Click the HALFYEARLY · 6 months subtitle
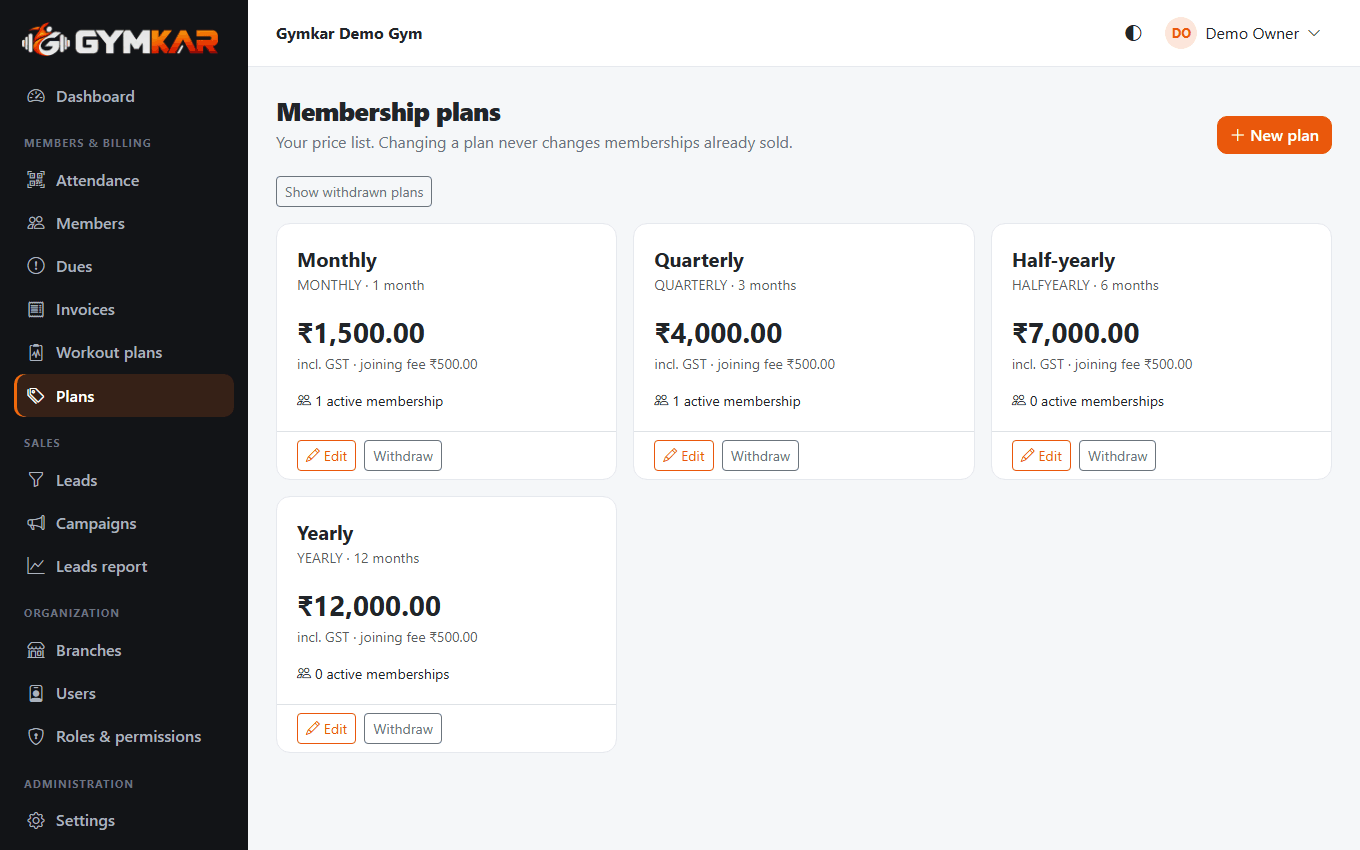 tap(1085, 285)
